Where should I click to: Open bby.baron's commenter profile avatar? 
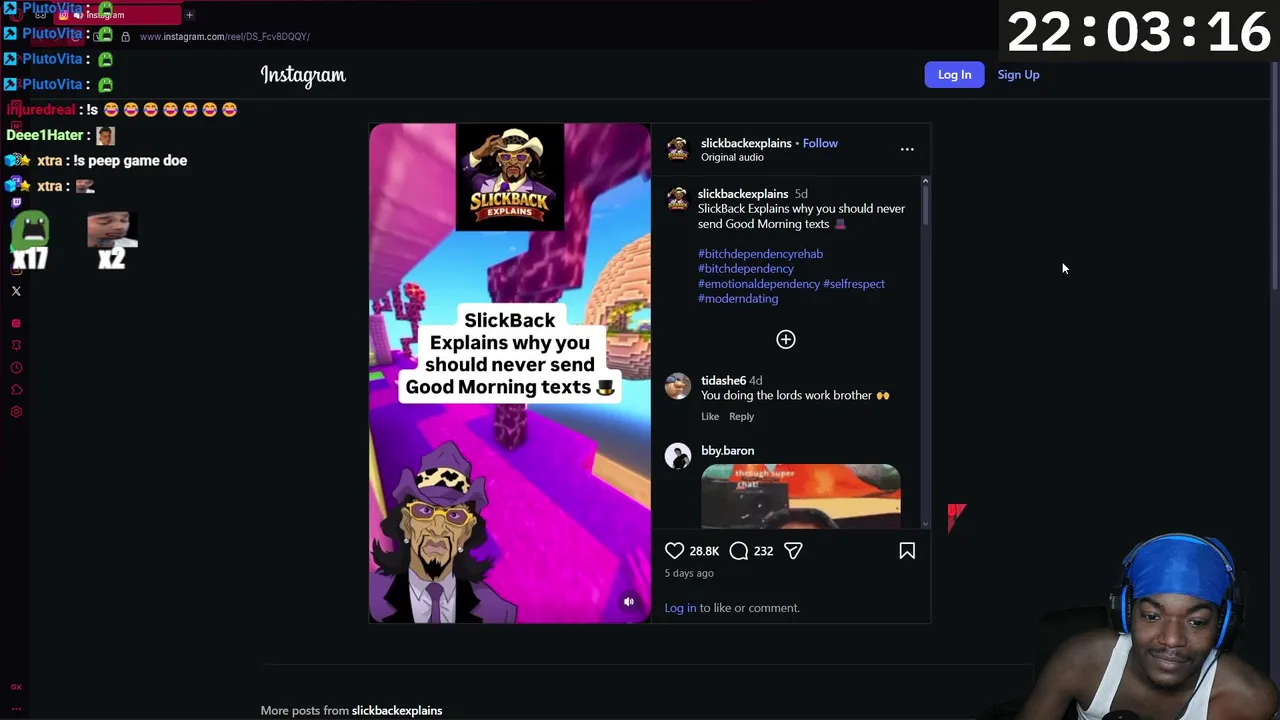pos(678,456)
